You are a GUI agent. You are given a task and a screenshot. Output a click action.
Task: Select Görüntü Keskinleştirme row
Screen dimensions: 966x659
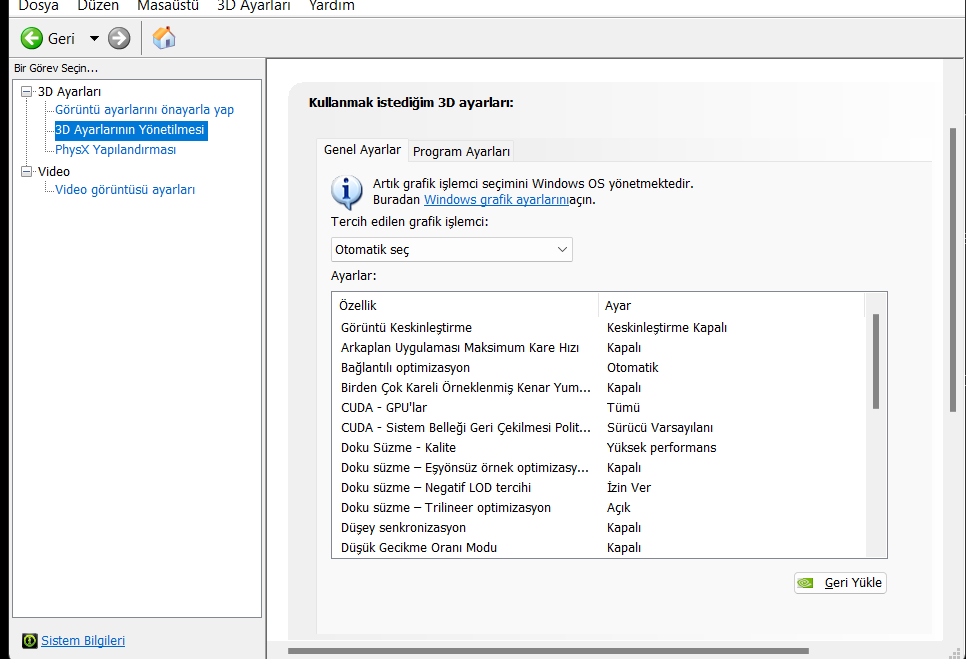click(x=599, y=328)
